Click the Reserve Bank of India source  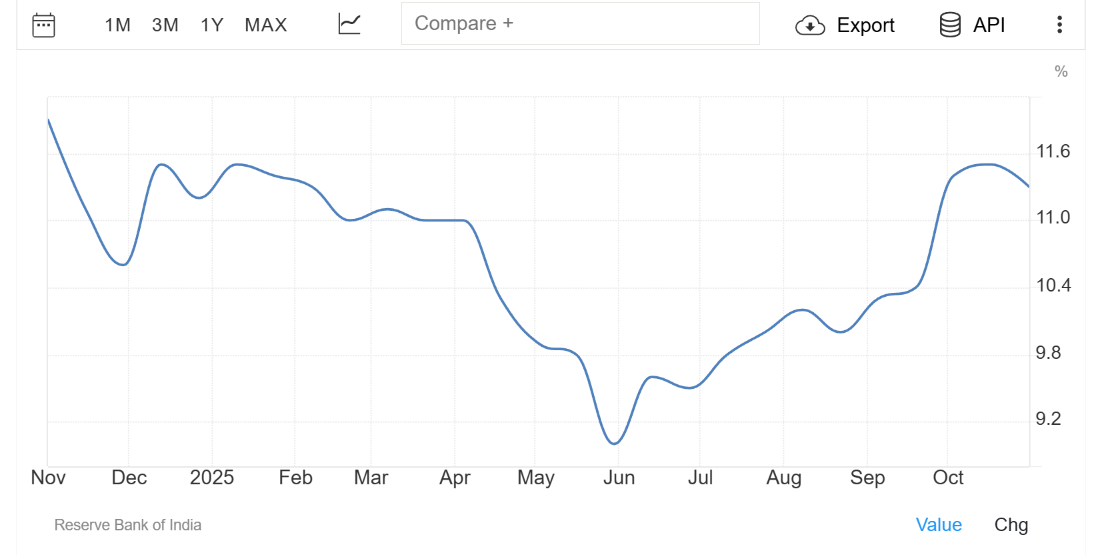(128, 525)
